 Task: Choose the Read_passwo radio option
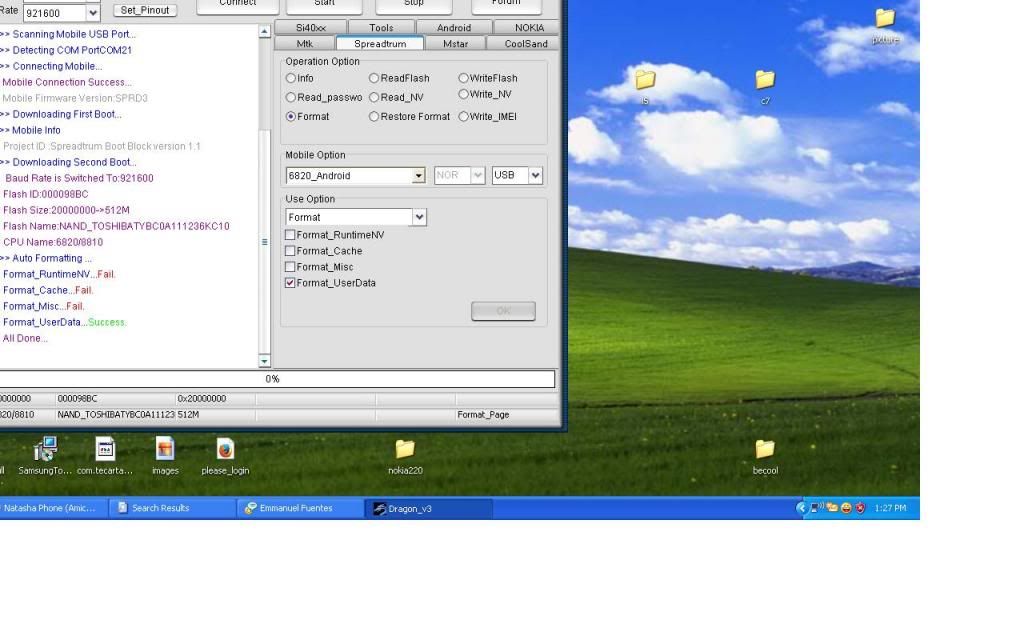click(291, 97)
